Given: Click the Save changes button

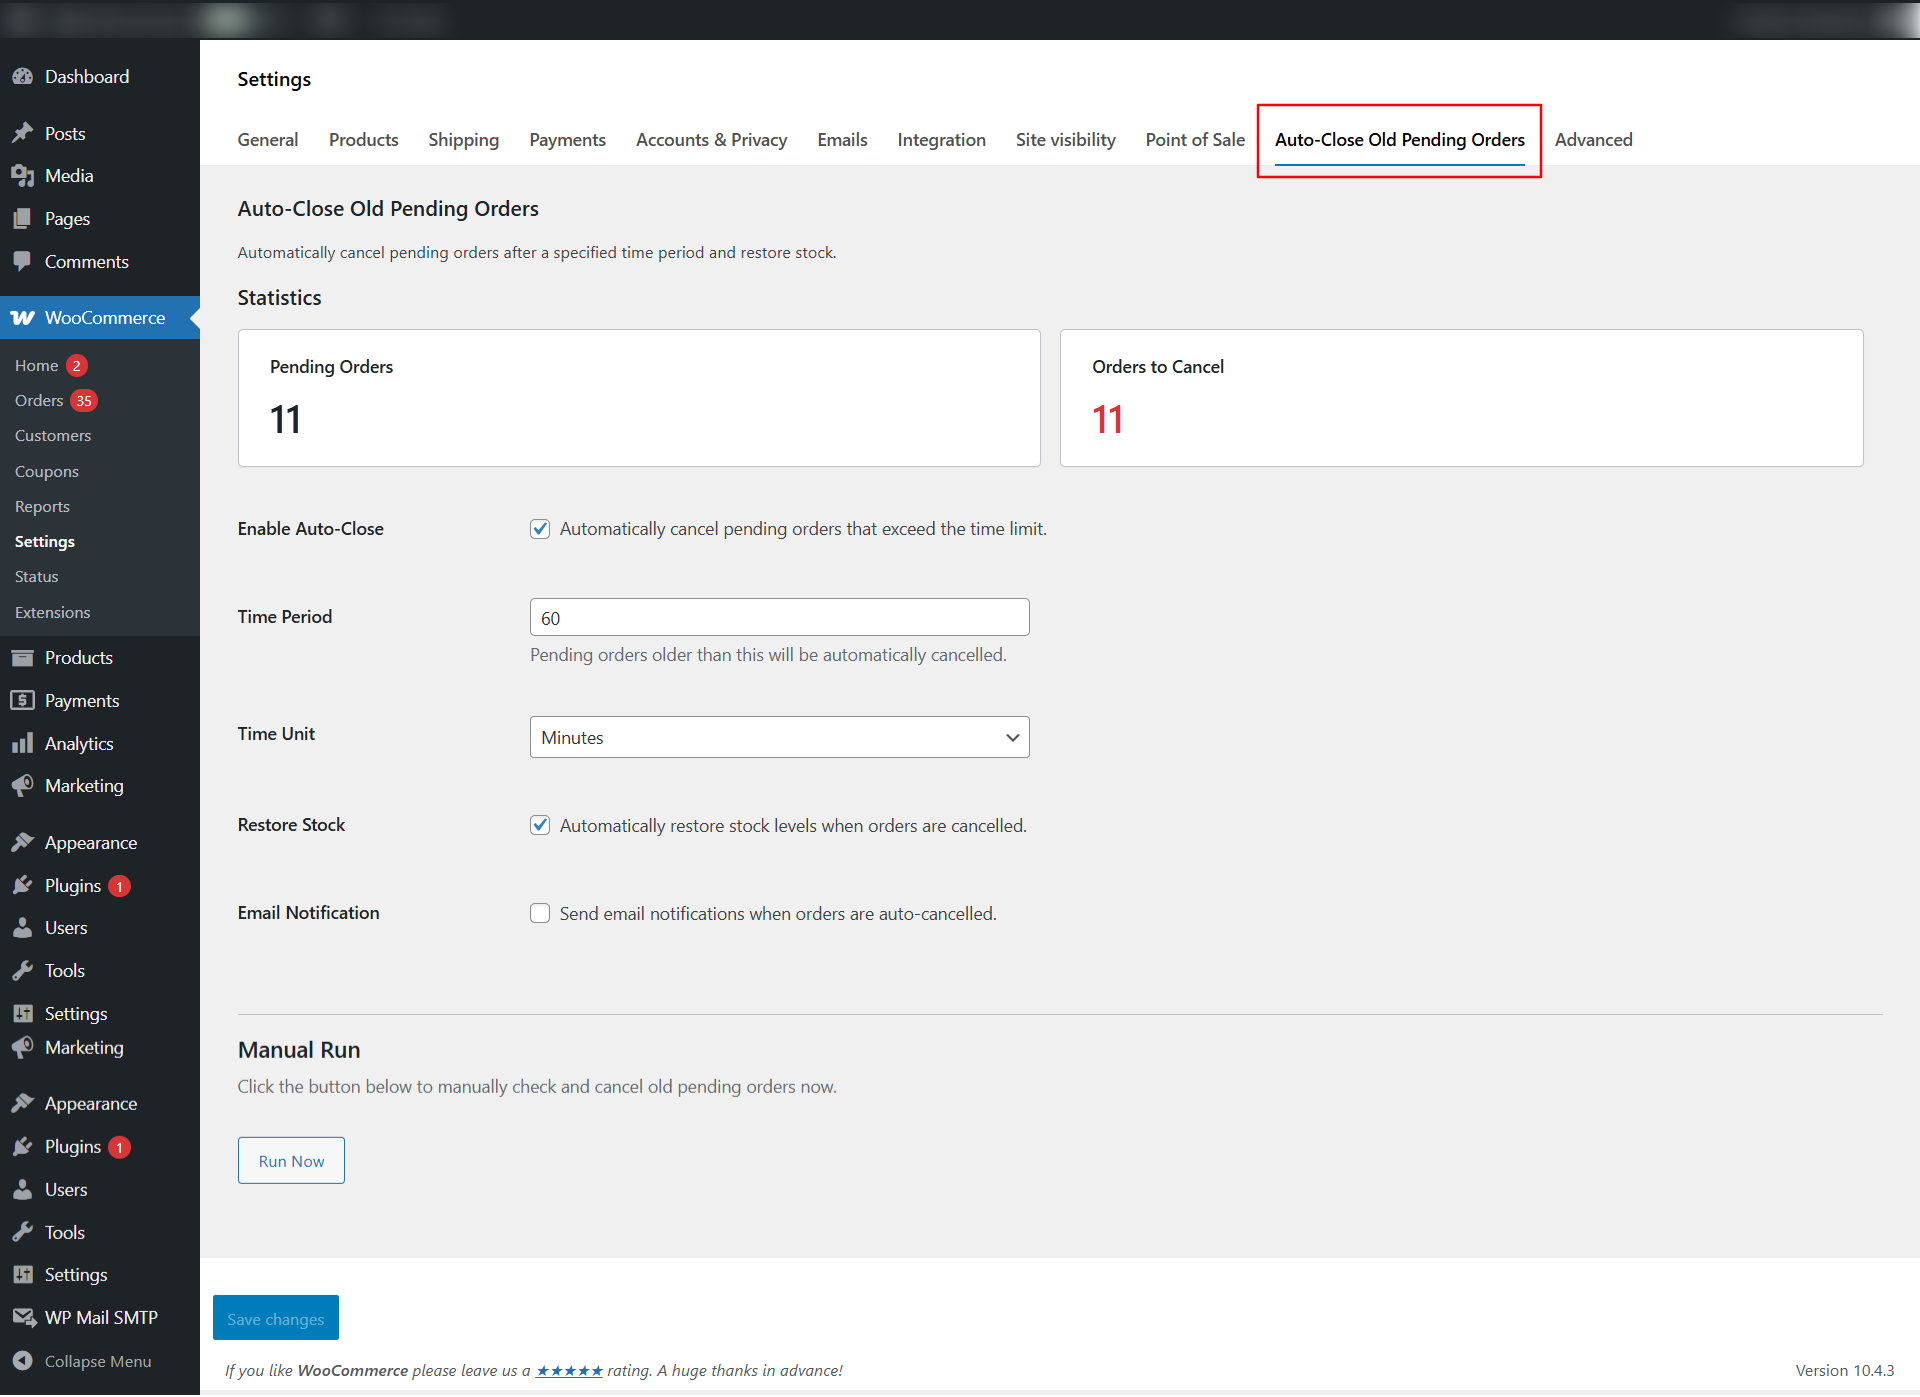Looking at the screenshot, I should (276, 1318).
